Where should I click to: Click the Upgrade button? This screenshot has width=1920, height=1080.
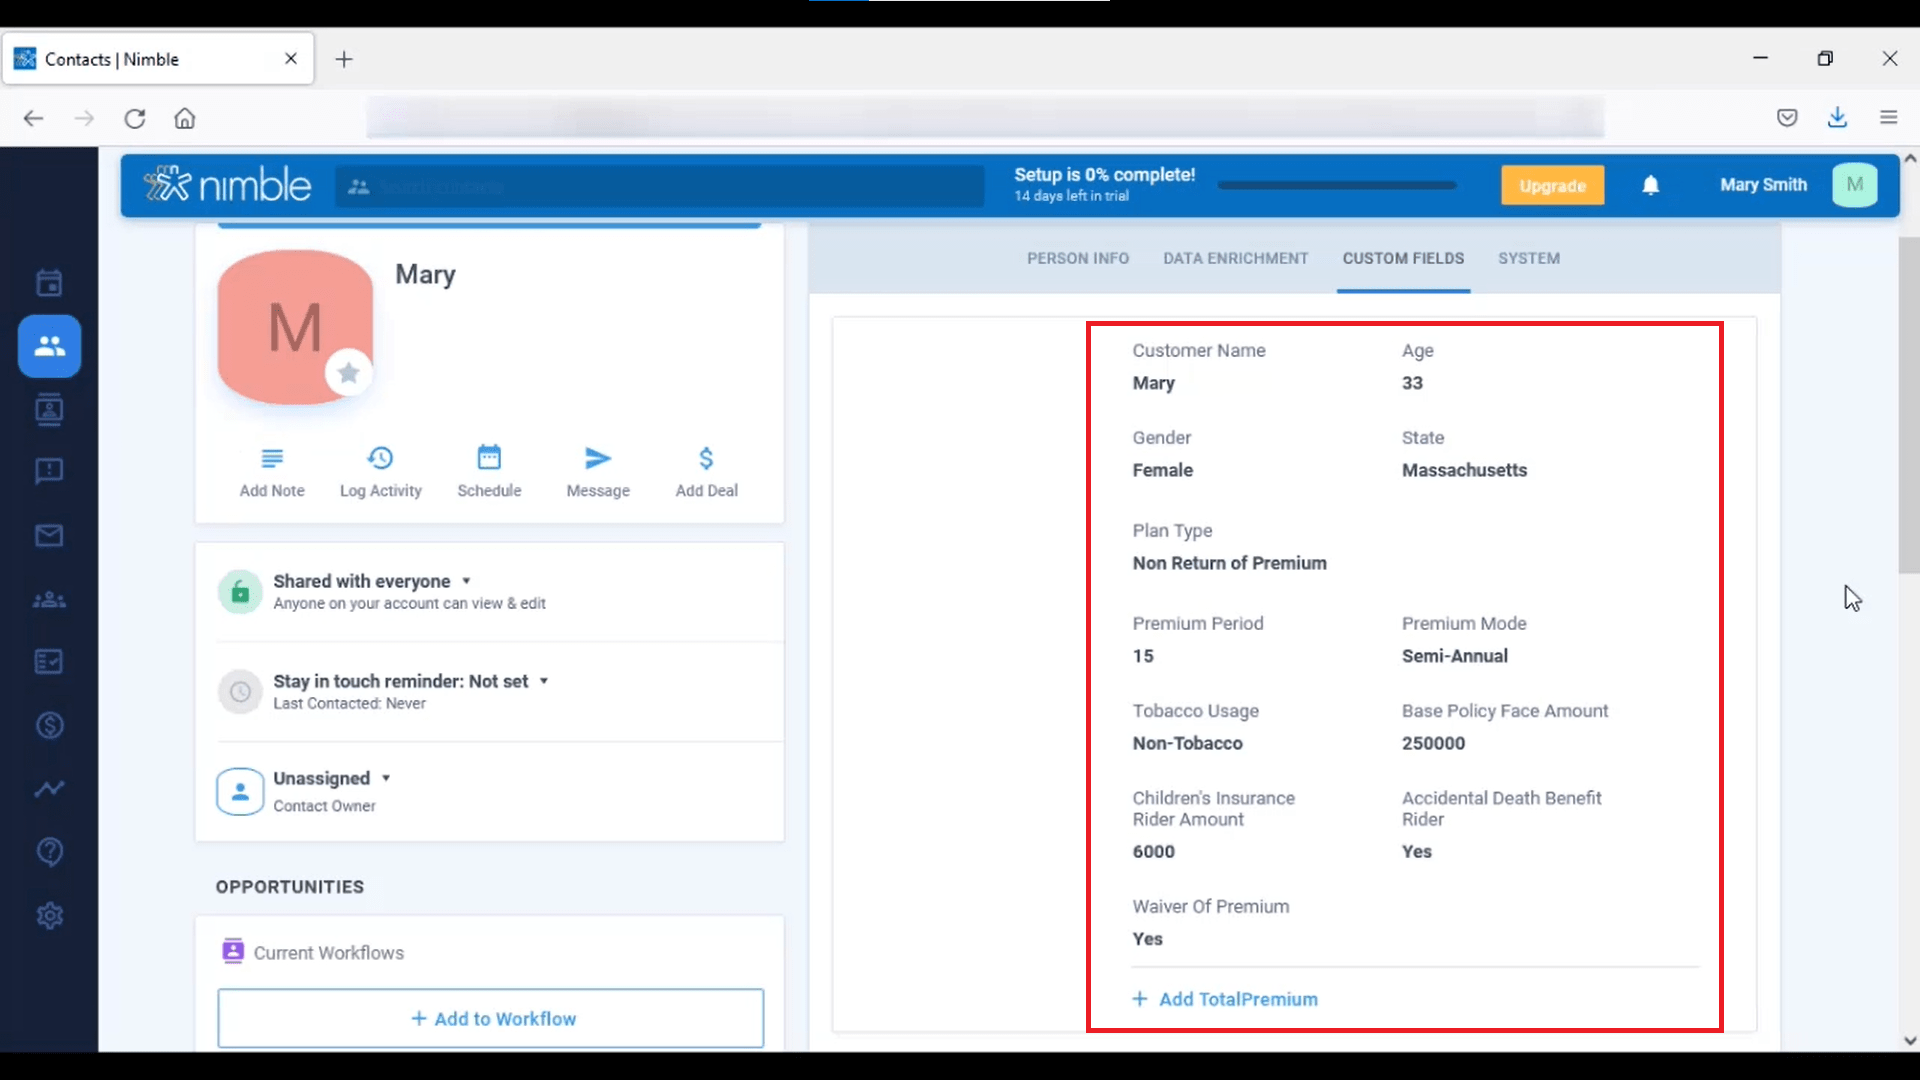coord(1552,185)
